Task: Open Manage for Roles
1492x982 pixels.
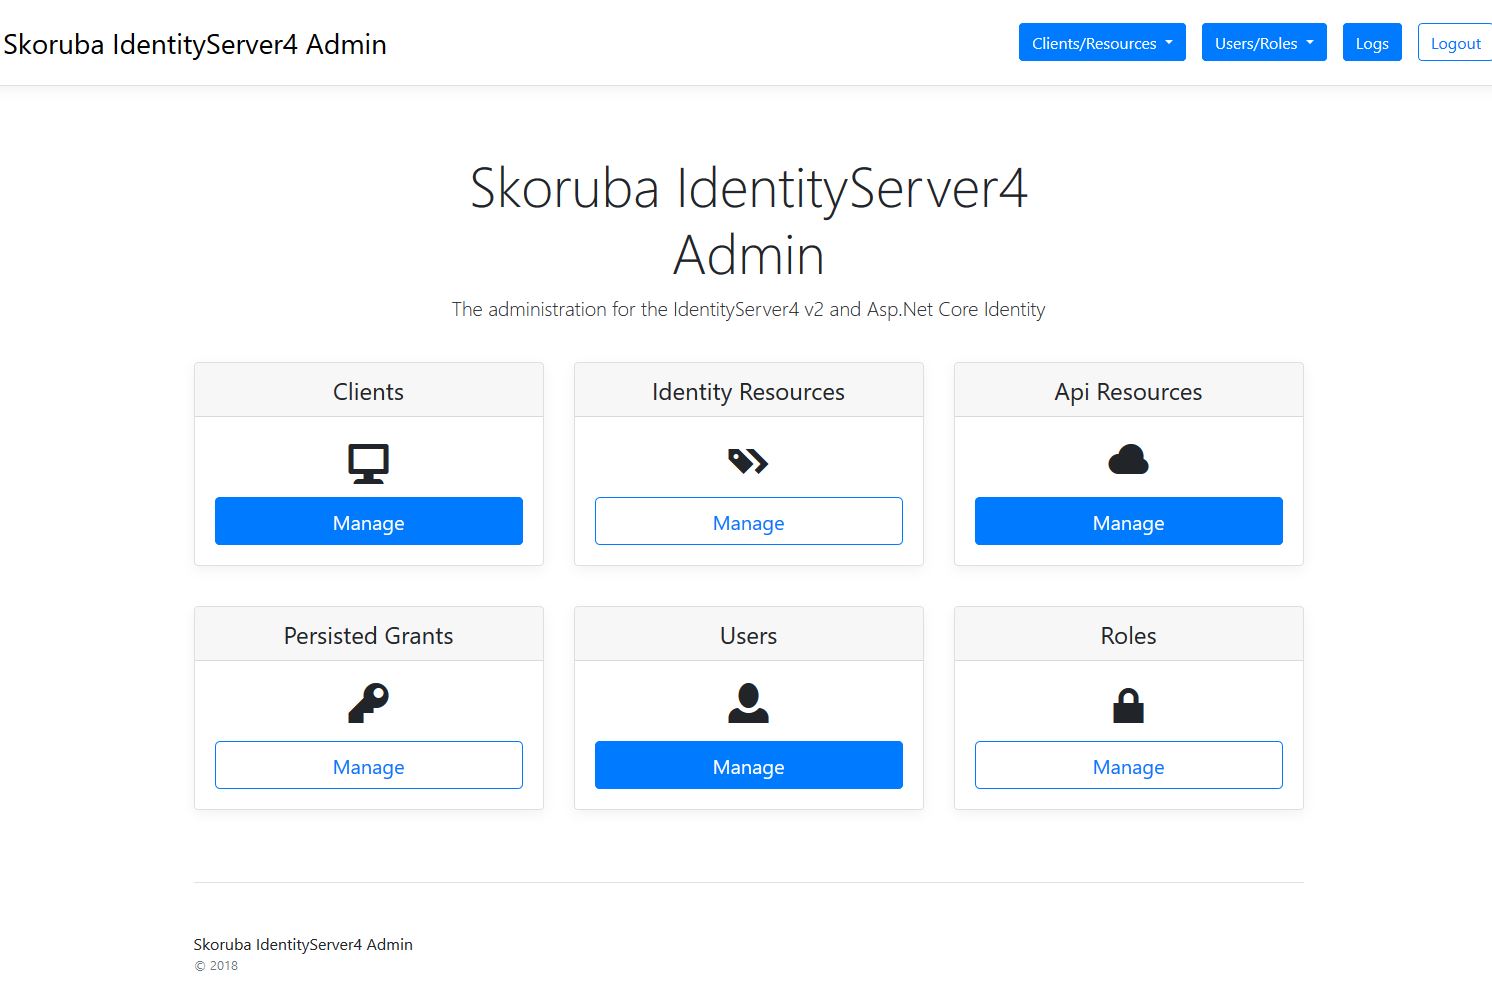Action: [x=1128, y=765]
